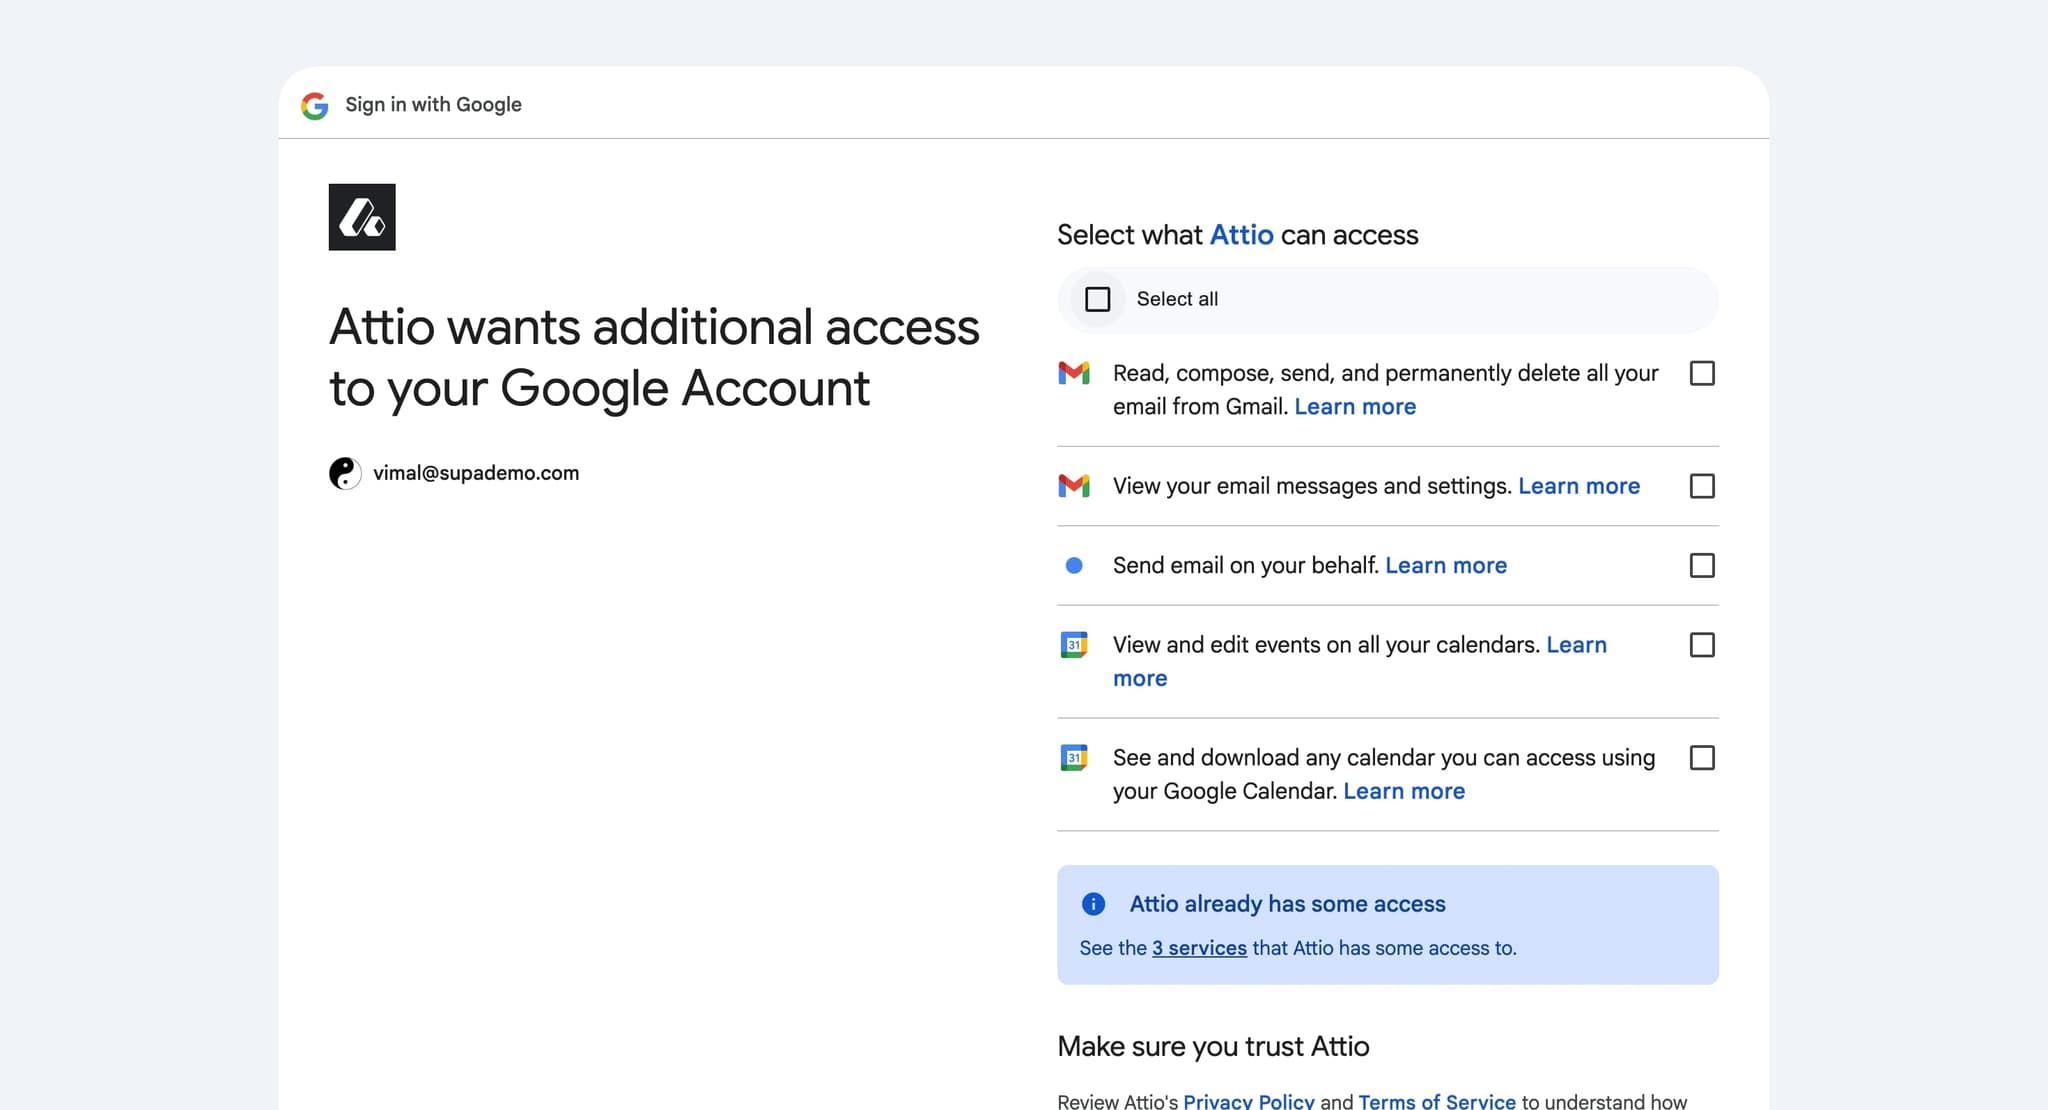2048x1110 pixels.
Task: Click the Calendar icon for download calendar permission
Action: (x=1074, y=758)
